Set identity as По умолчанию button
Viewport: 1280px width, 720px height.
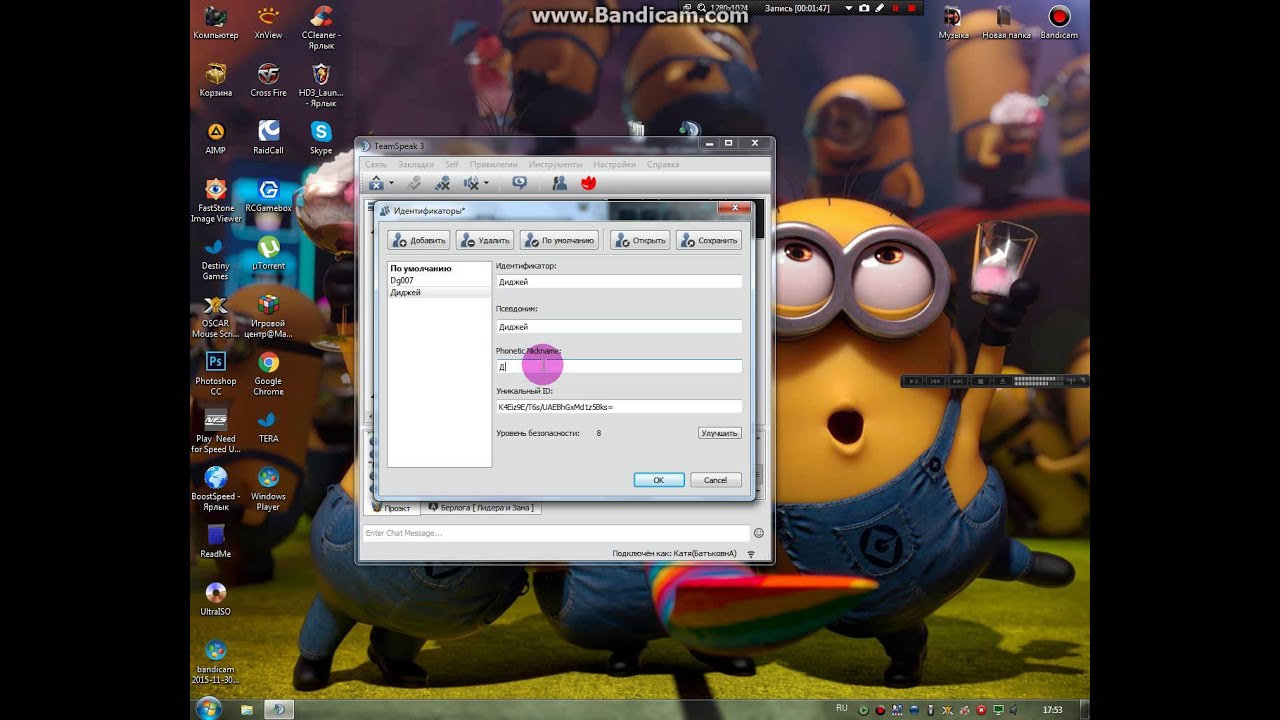(x=559, y=240)
